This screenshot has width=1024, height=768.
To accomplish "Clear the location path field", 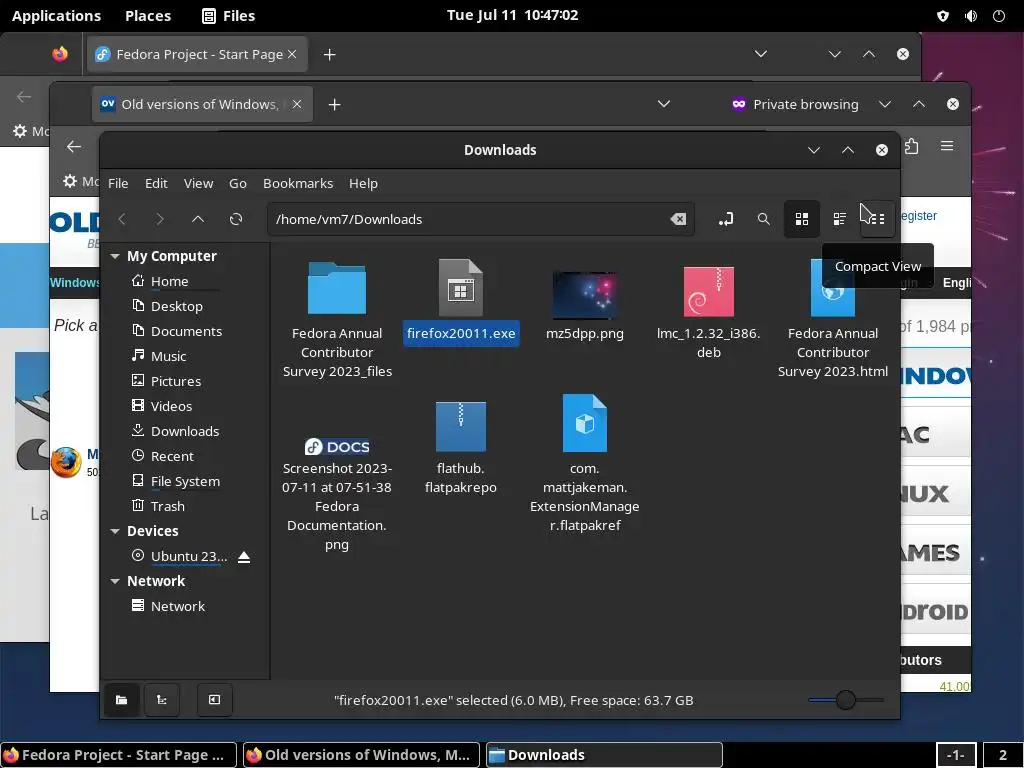I will click(x=678, y=219).
